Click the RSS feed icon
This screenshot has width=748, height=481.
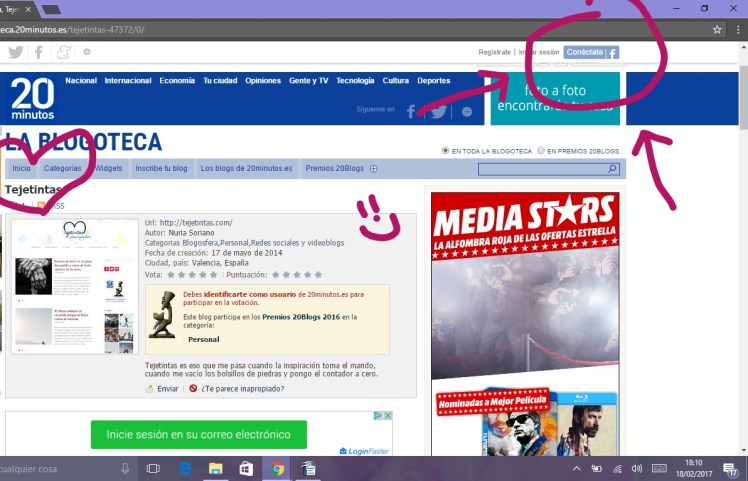(x=42, y=205)
